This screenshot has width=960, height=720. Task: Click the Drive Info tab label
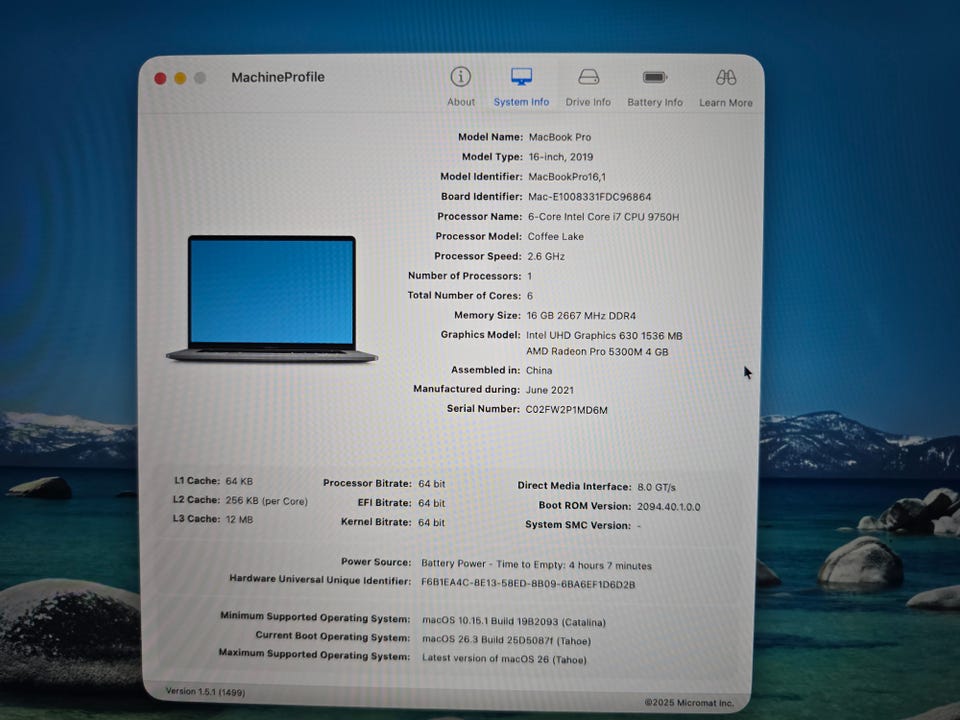pyautogui.click(x=588, y=102)
